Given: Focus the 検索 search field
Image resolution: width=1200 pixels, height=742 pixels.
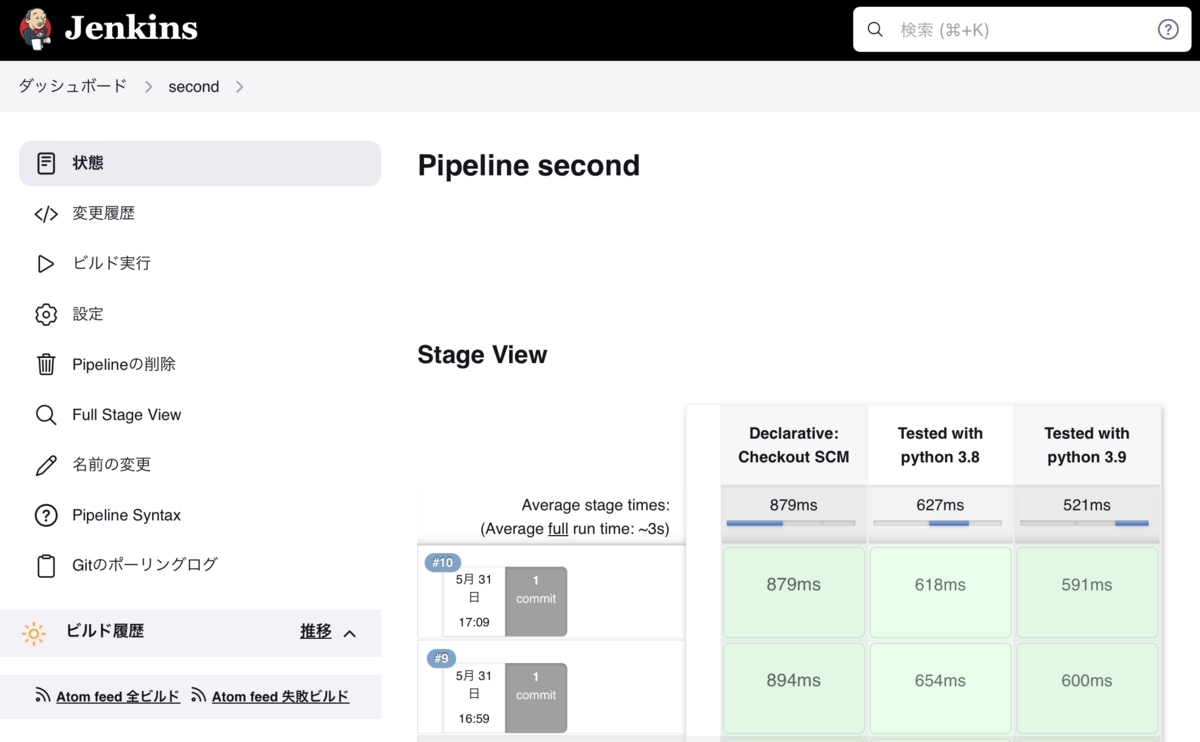Looking at the screenshot, I should [1022, 30].
